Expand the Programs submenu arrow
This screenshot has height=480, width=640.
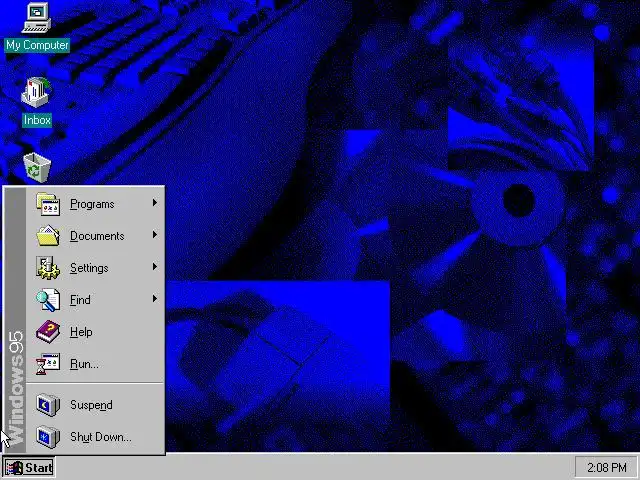[x=155, y=202]
